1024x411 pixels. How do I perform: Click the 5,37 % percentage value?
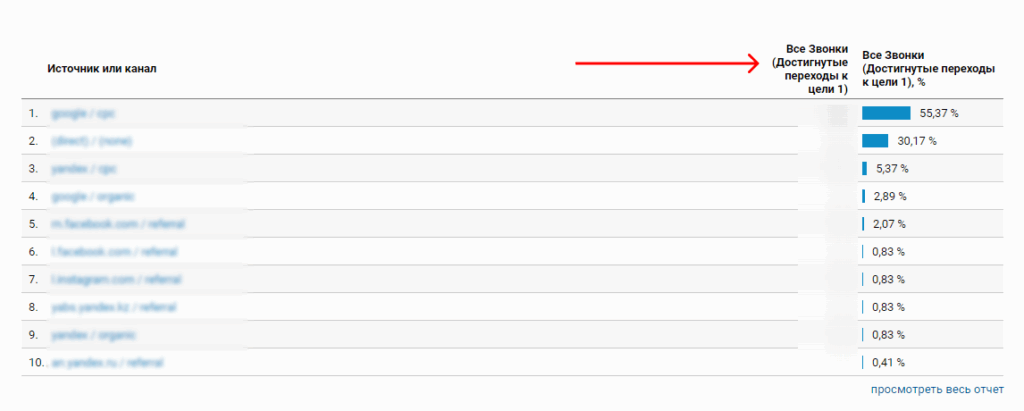coord(889,169)
